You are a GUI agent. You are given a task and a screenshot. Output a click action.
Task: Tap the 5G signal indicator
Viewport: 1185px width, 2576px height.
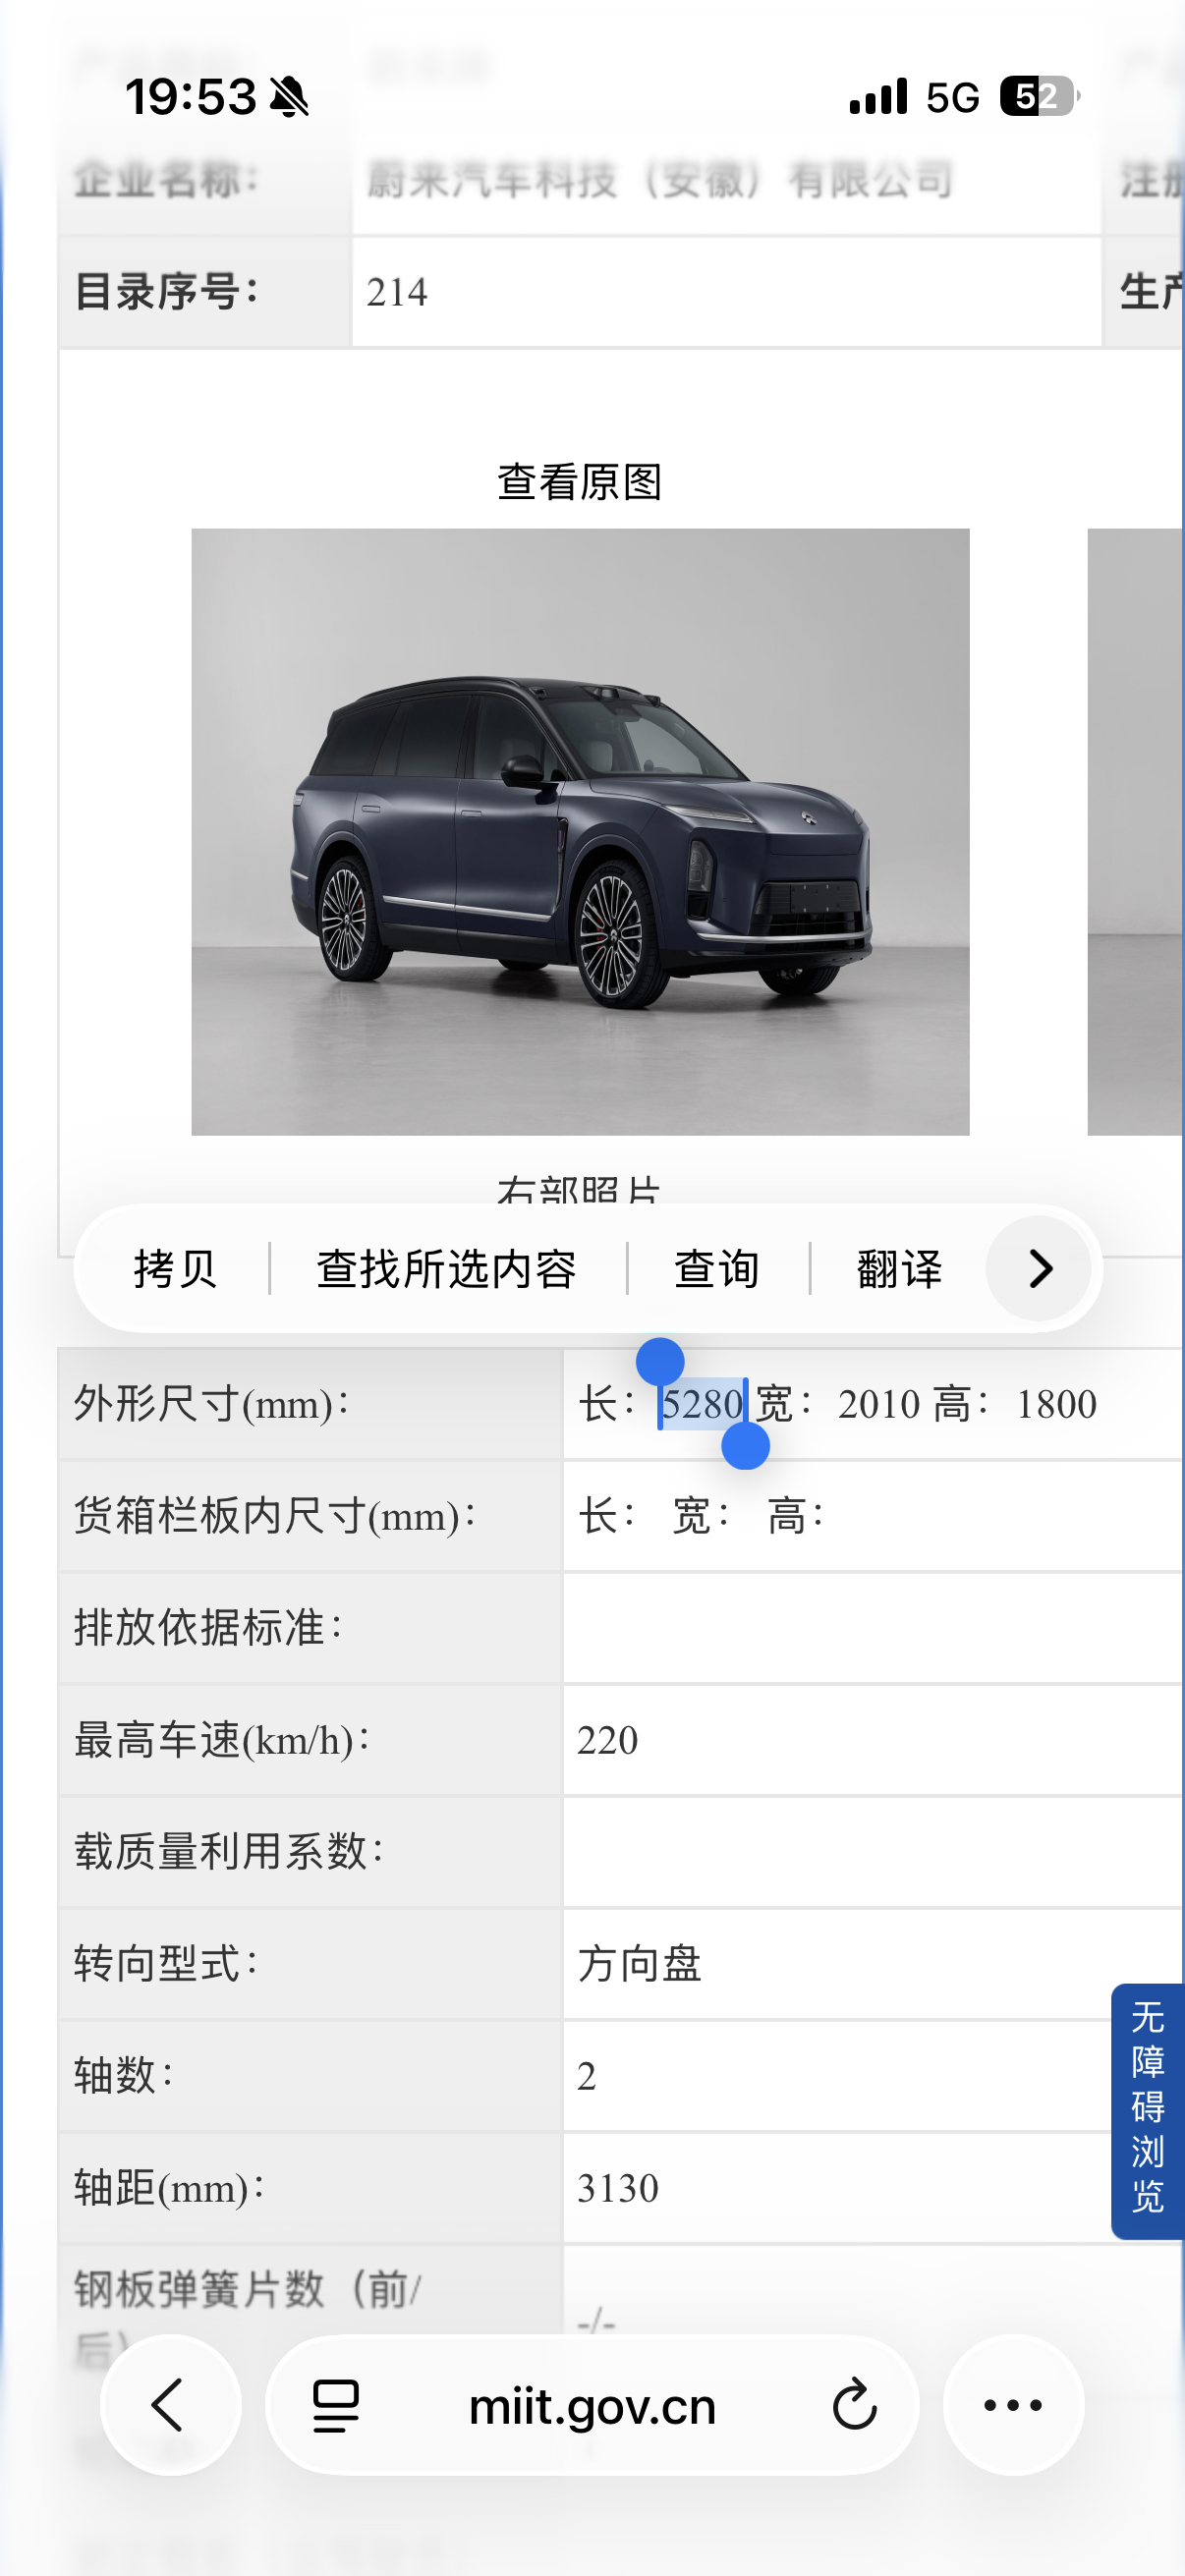tap(953, 98)
